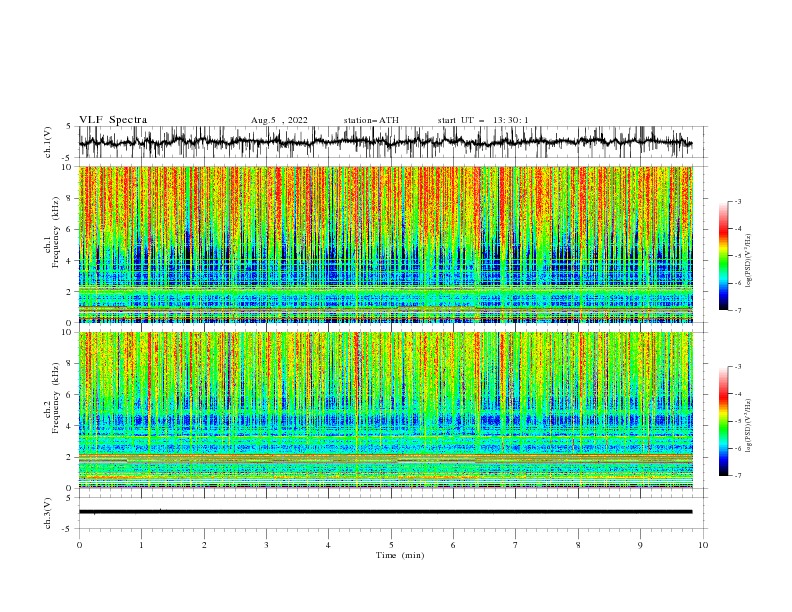Click the "Time (min)" x-axis label

(x=400, y=555)
